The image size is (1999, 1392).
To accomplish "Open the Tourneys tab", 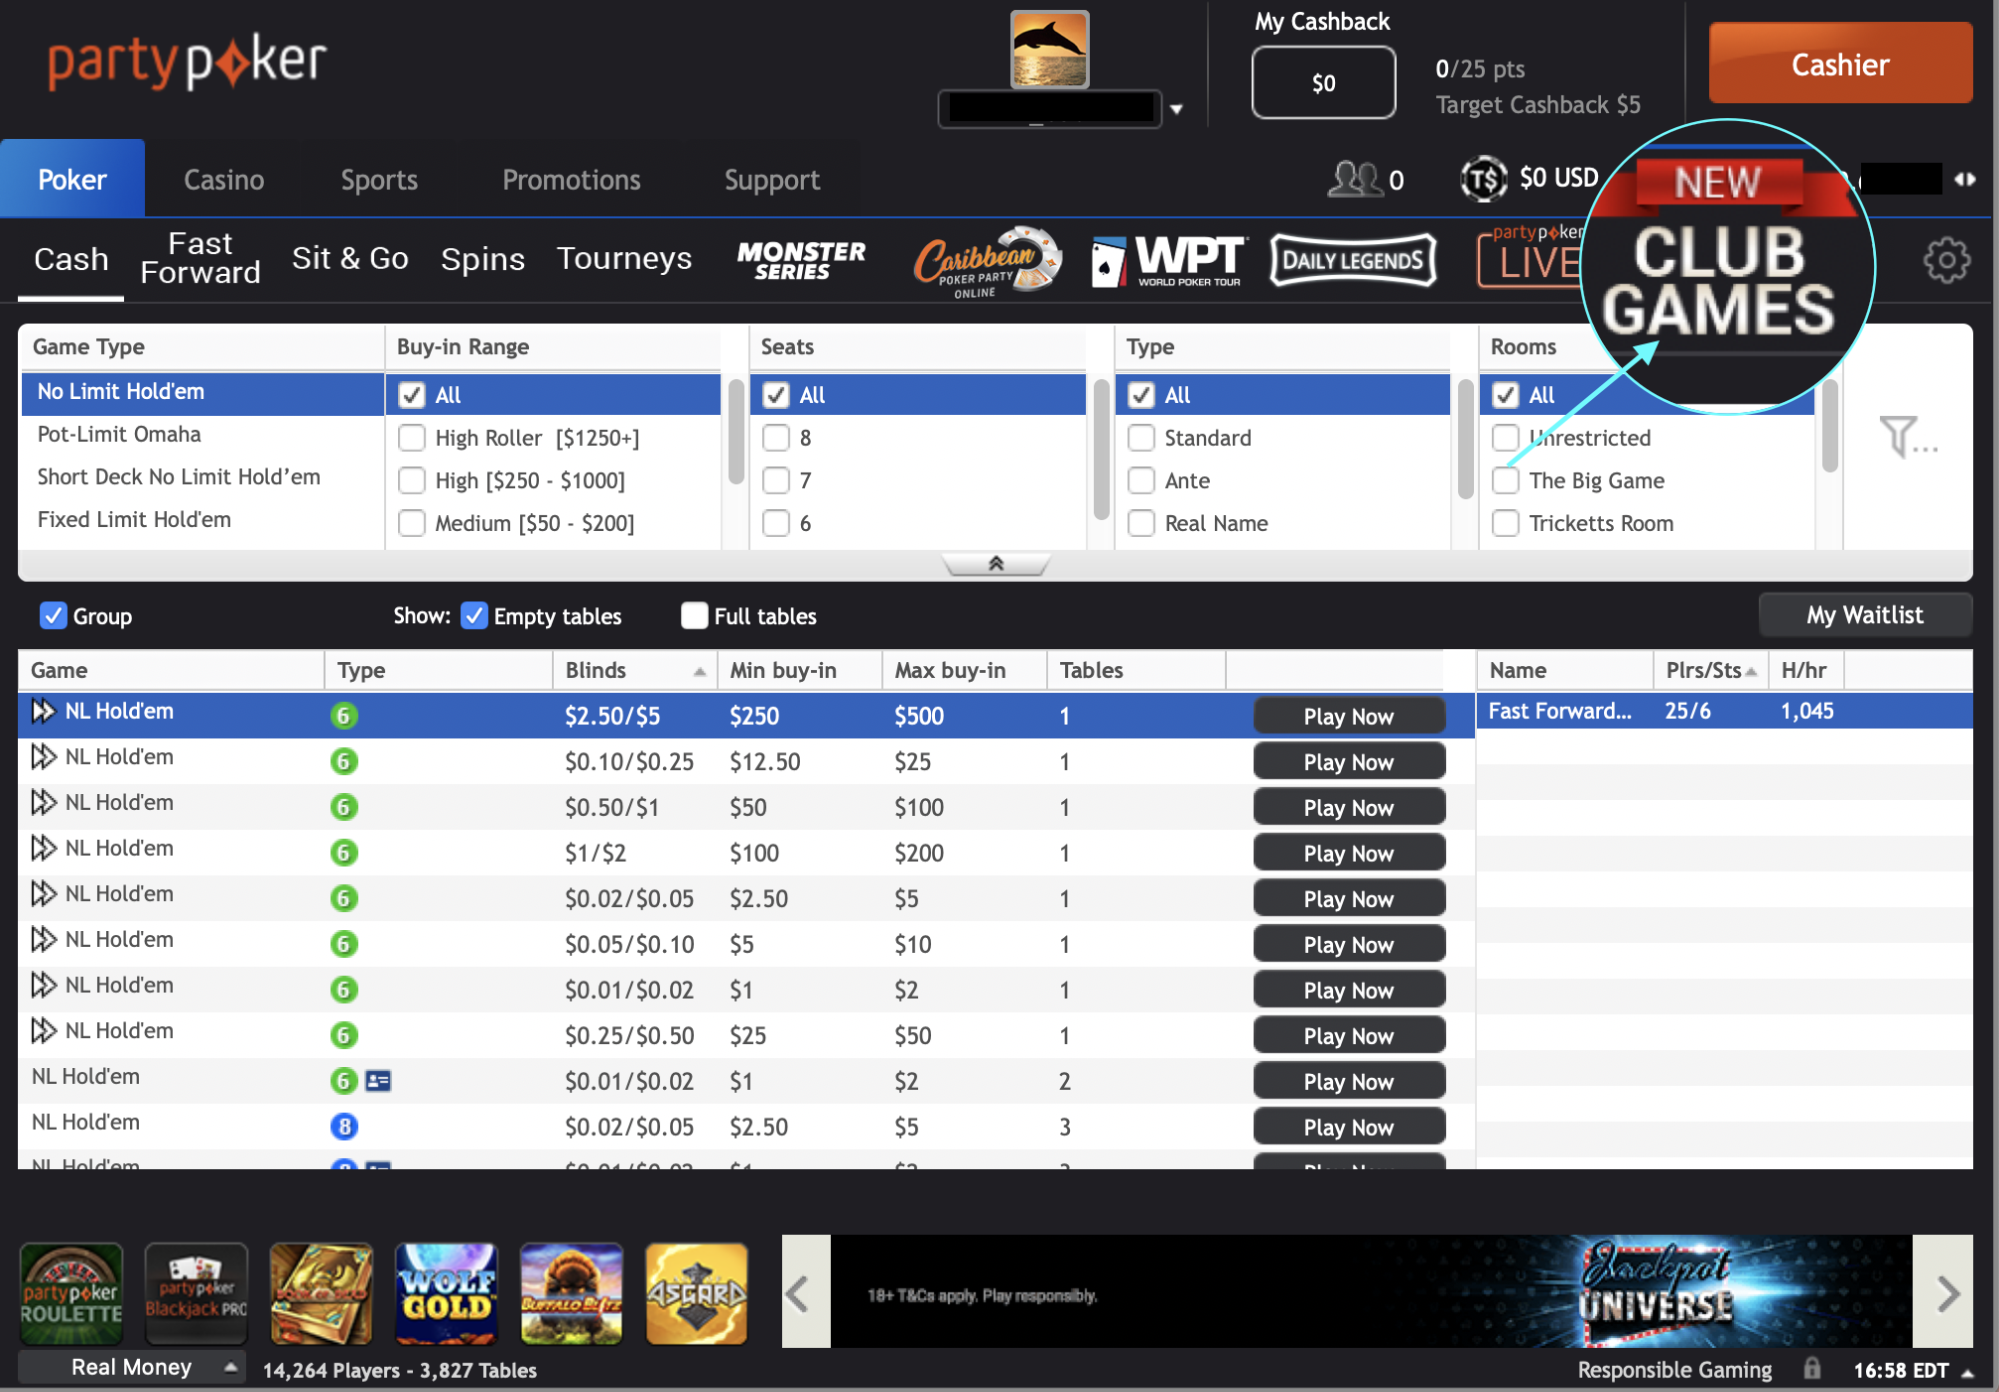I will pyautogui.click(x=624, y=258).
